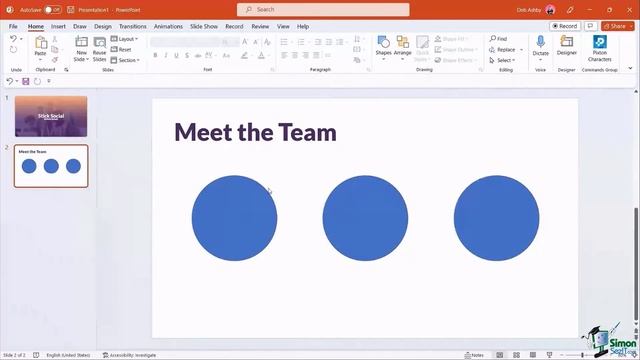Customize Quick Access Toolbar dropdown
This screenshot has height=360, width=640.
49,81
